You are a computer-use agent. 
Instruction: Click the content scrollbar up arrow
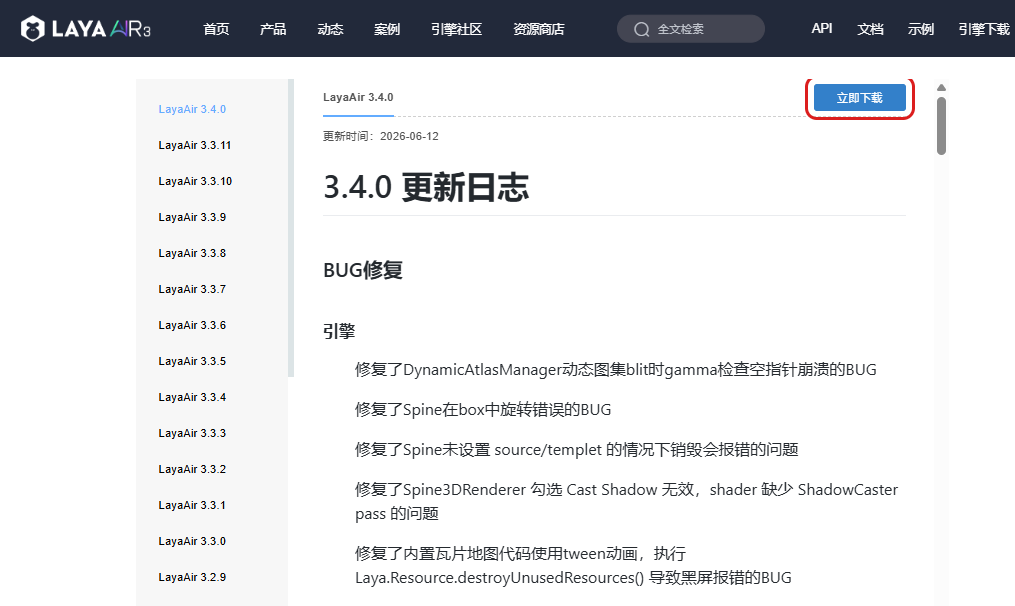tap(941, 87)
